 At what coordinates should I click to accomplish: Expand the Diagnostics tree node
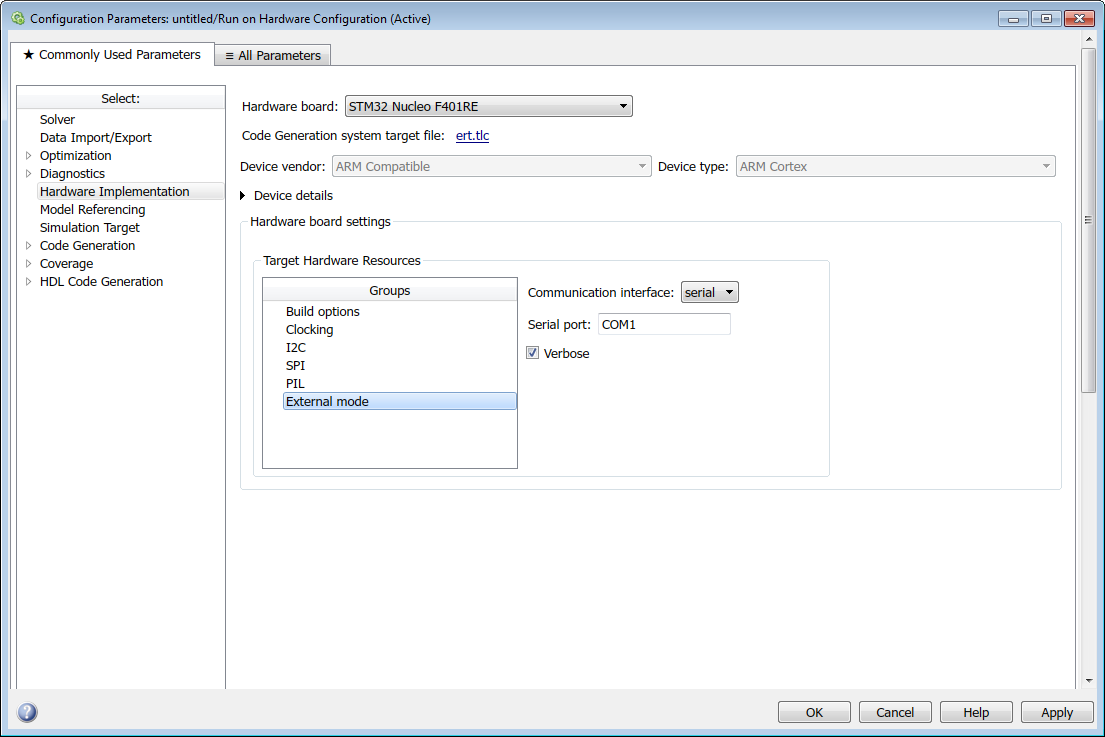point(28,173)
